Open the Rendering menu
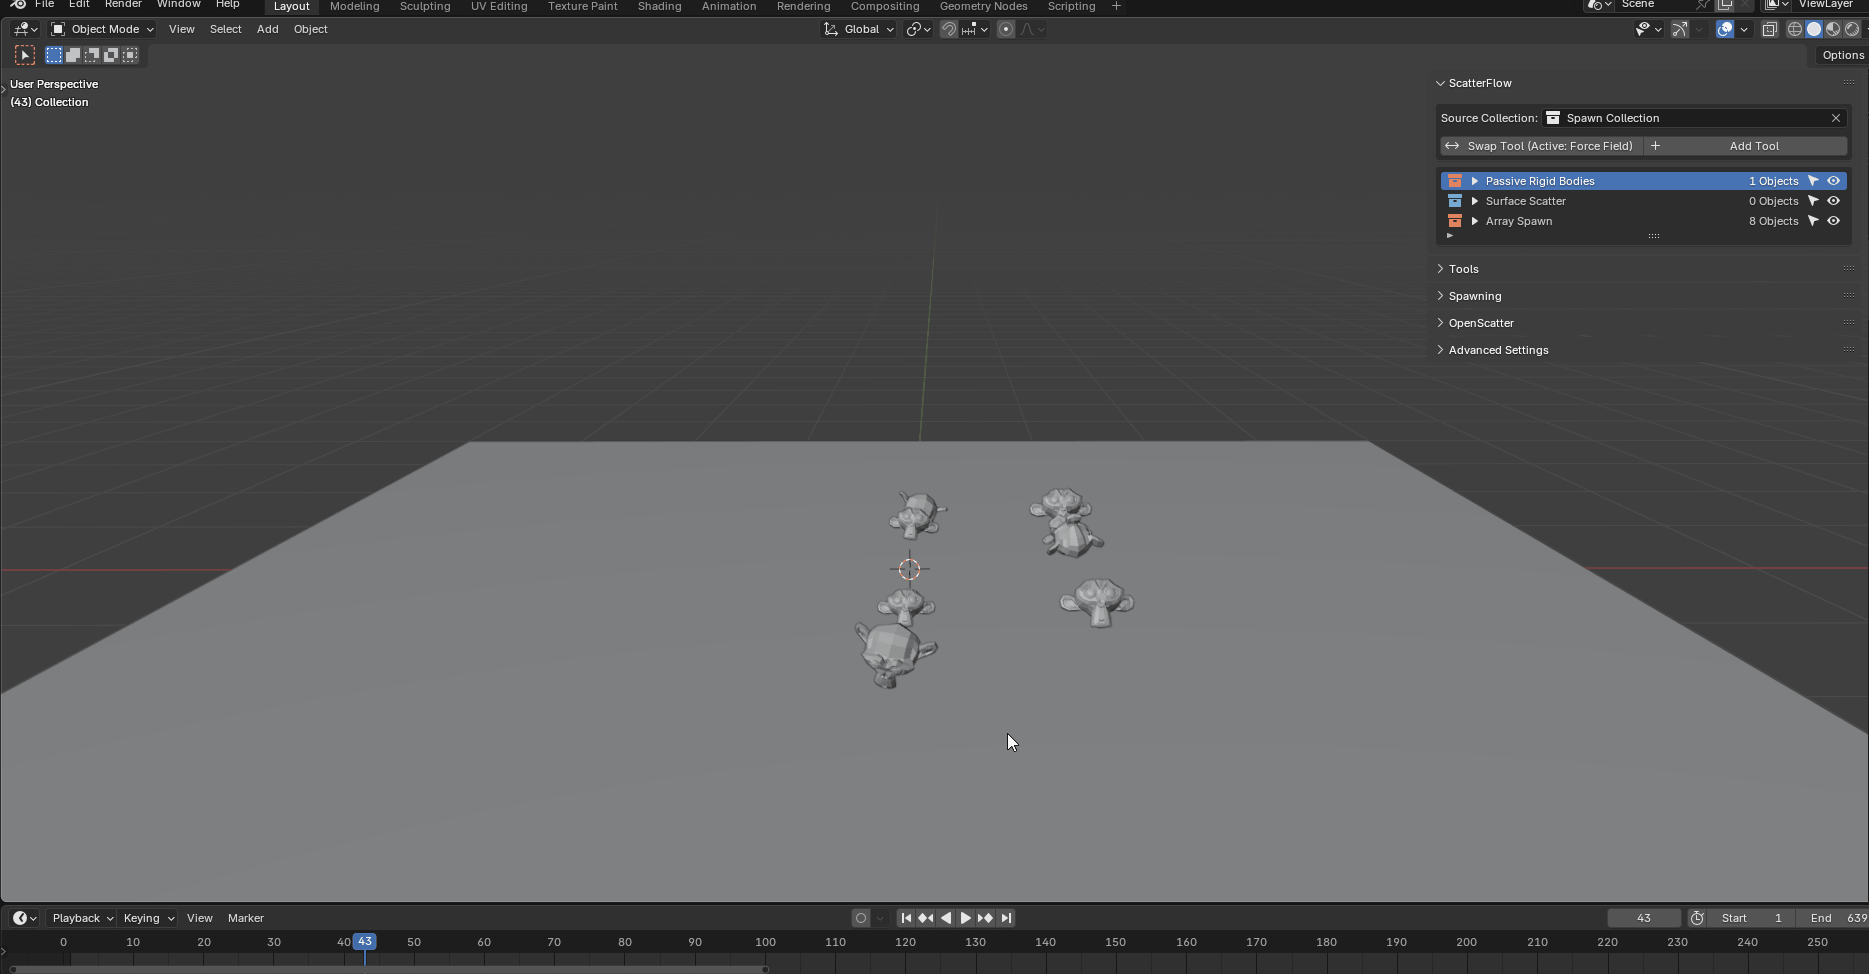 pyautogui.click(x=803, y=6)
